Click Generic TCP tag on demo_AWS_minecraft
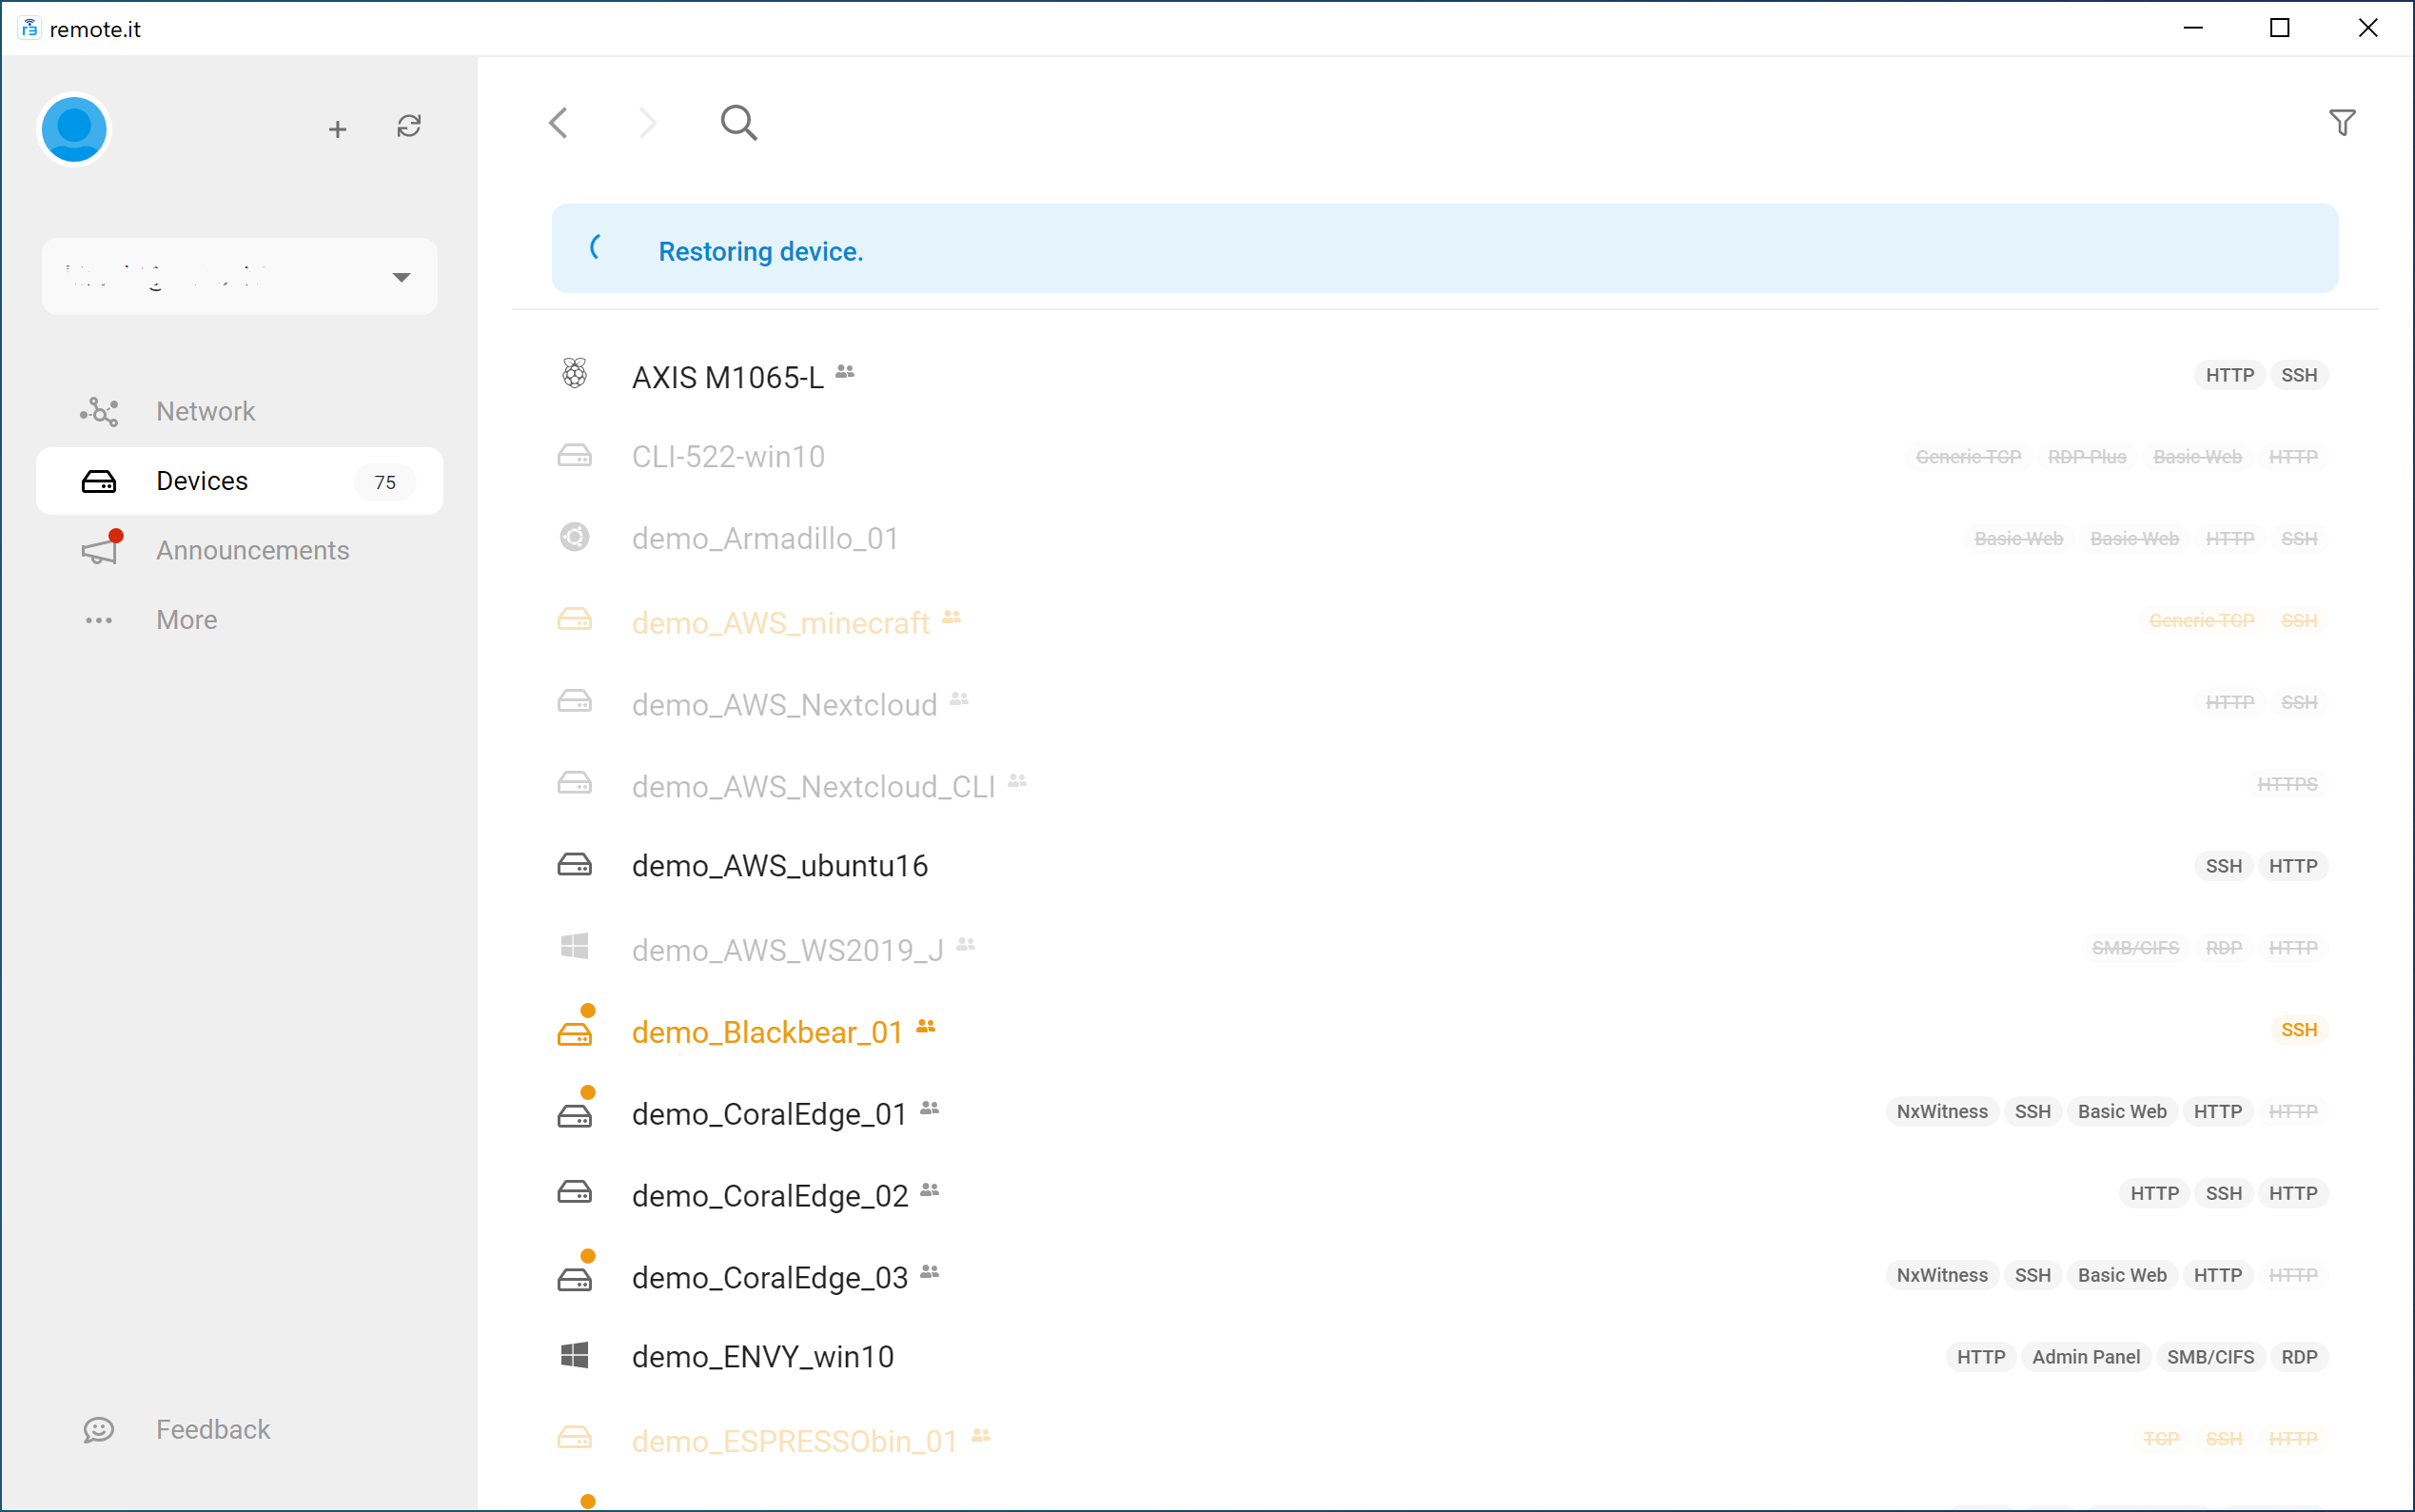The height and width of the screenshot is (1512, 2415). point(2202,621)
